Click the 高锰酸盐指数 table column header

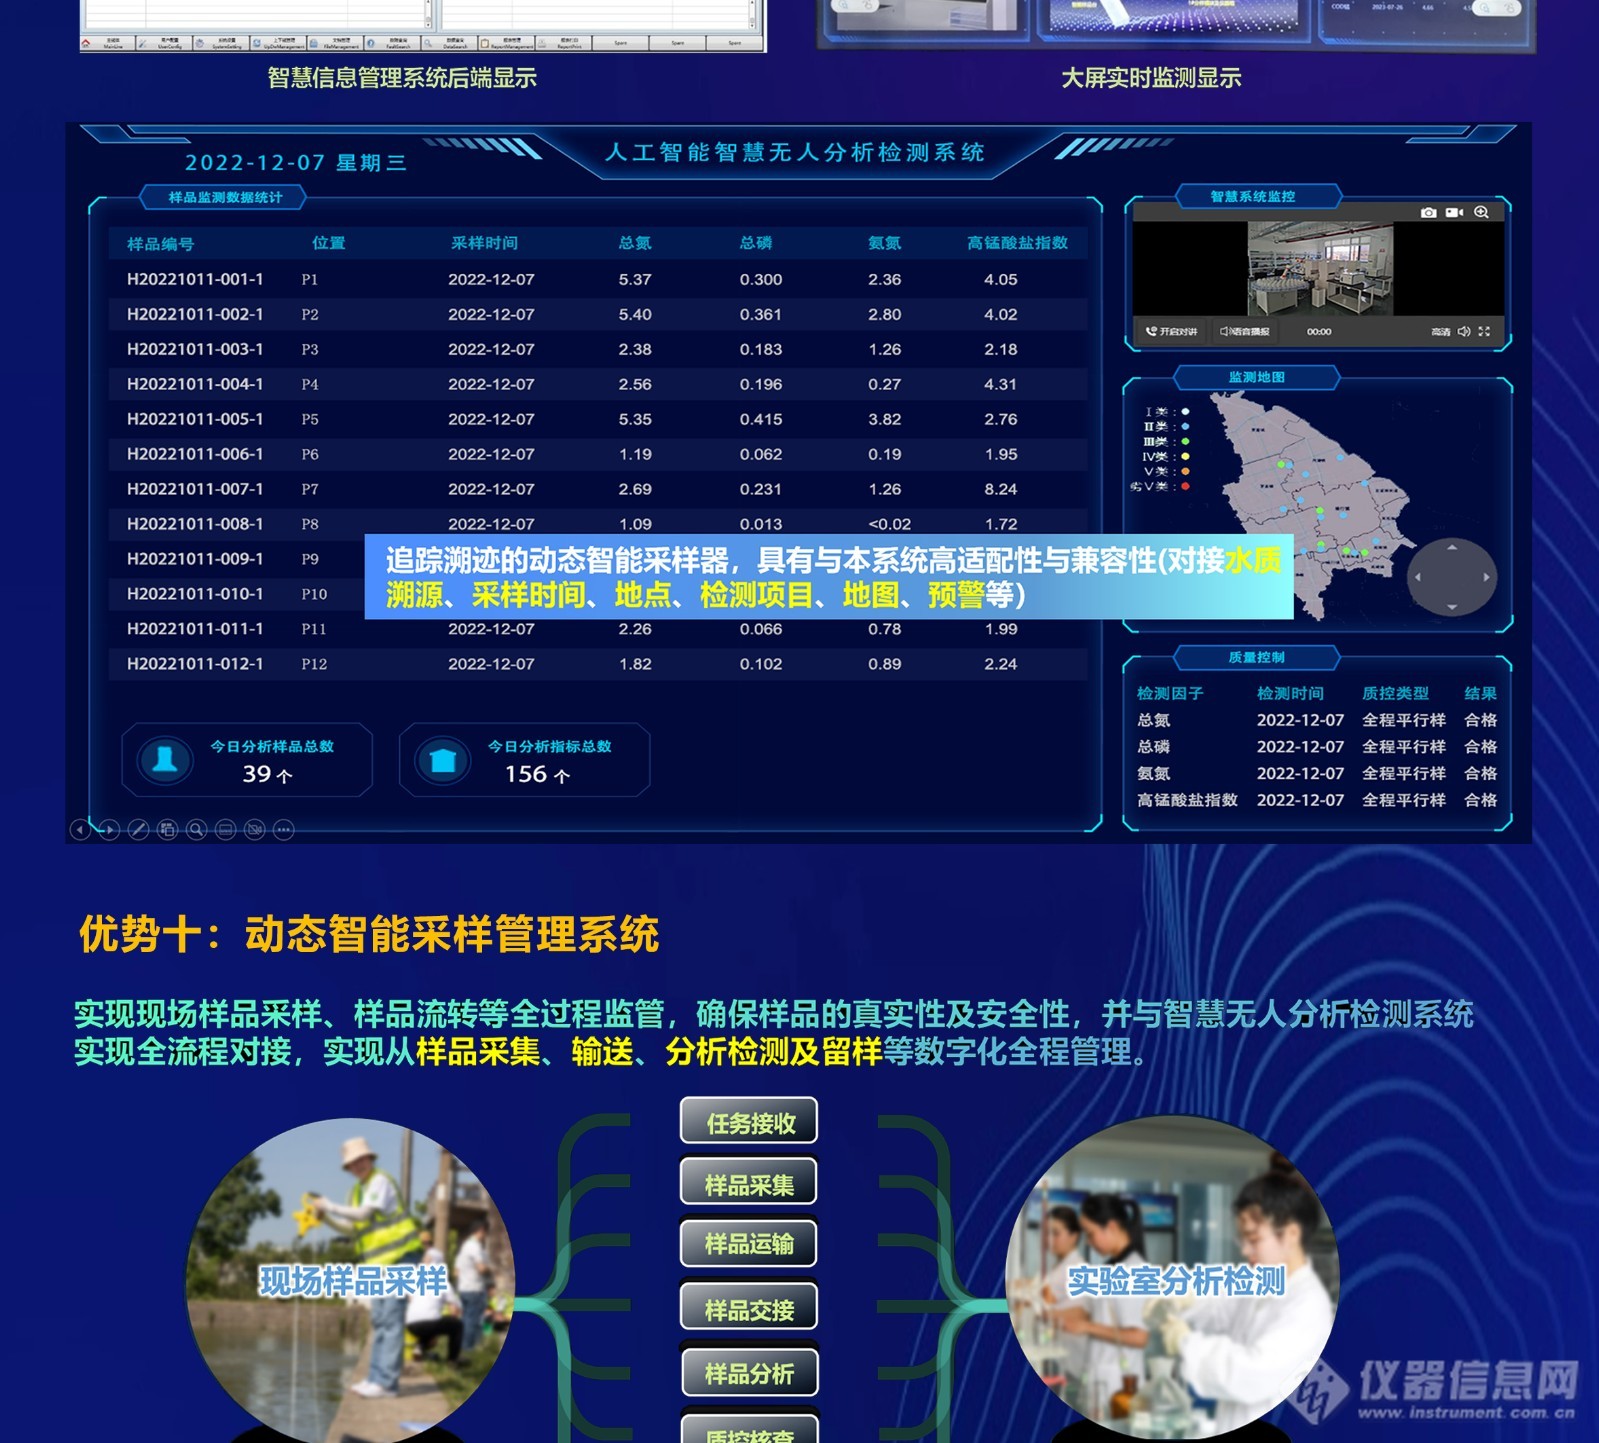click(1017, 243)
